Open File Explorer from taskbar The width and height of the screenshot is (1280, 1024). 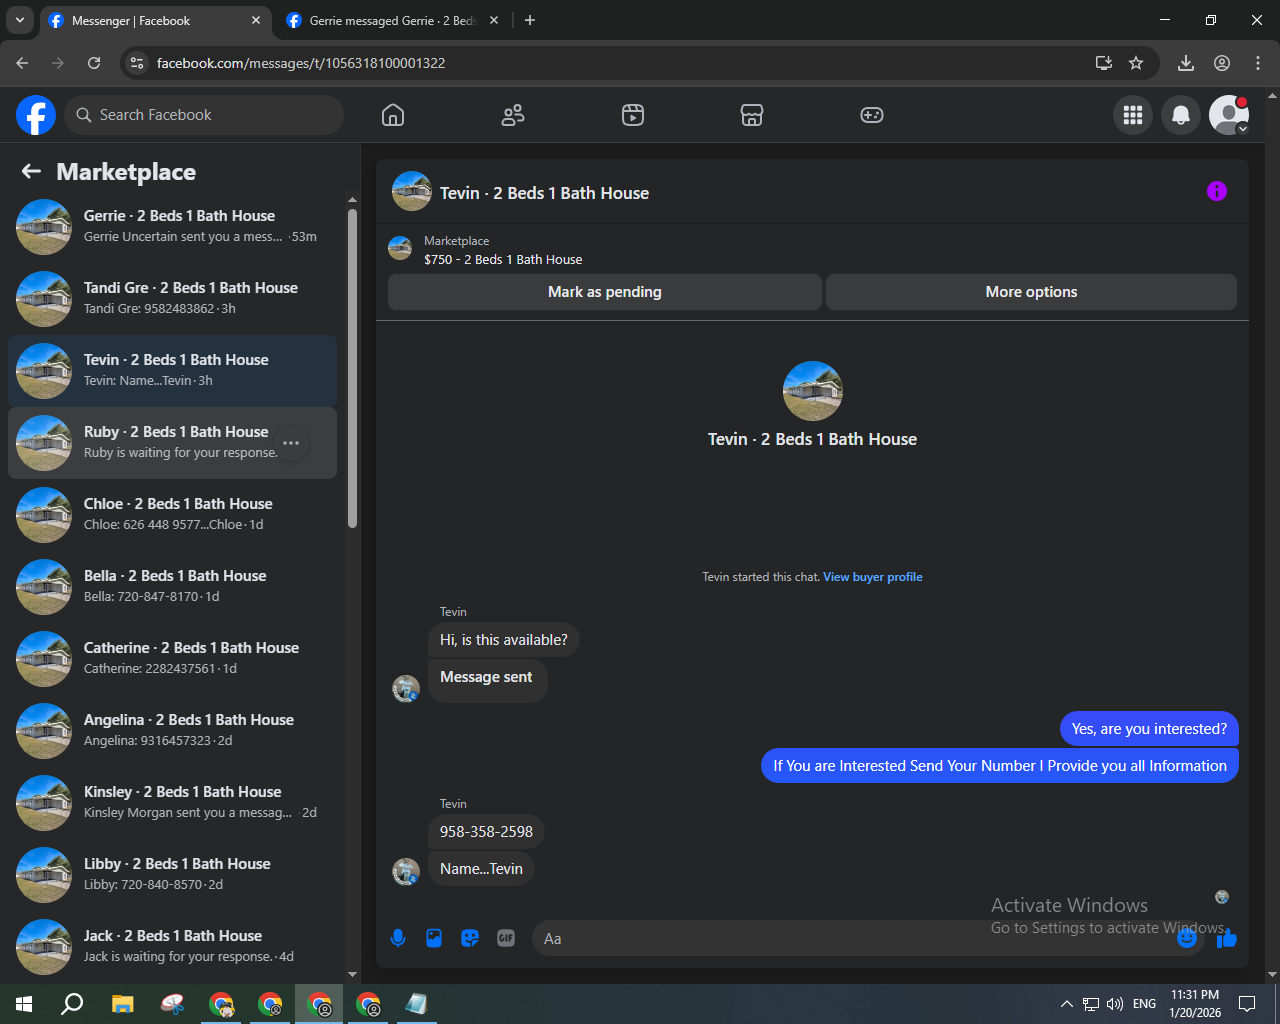click(x=122, y=1004)
